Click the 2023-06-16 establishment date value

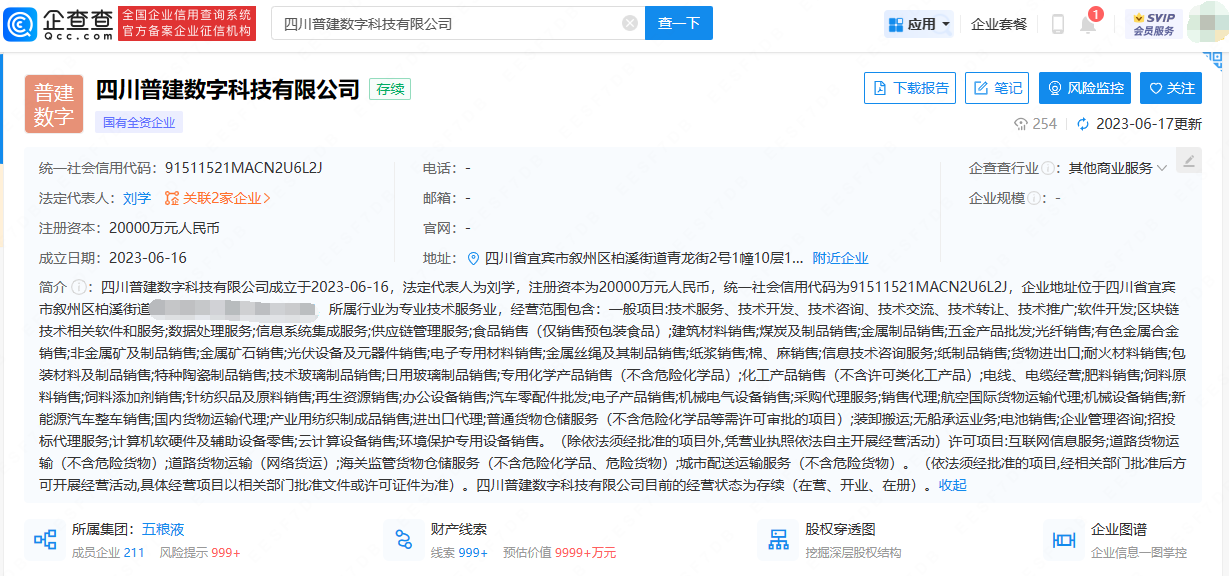click(148, 258)
